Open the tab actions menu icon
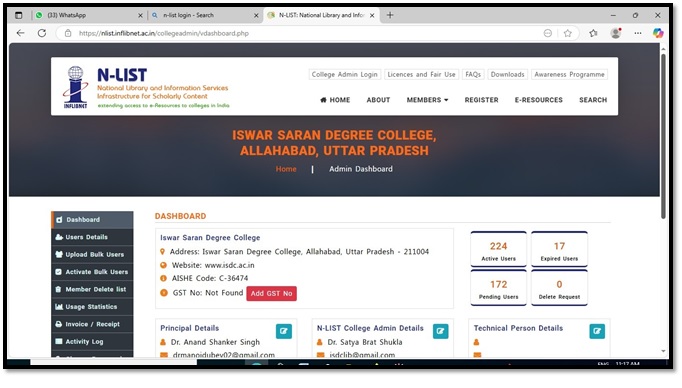This screenshot has width=682, height=388. tap(18, 15)
